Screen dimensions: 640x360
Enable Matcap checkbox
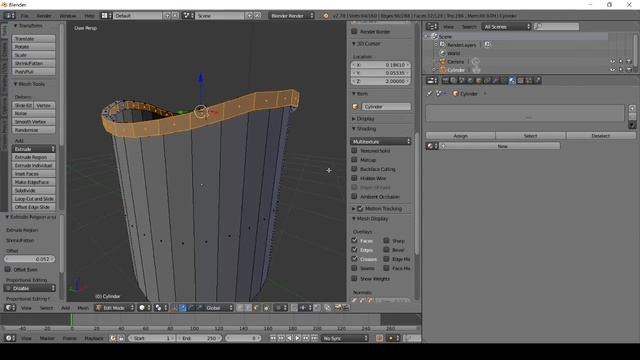click(354, 160)
